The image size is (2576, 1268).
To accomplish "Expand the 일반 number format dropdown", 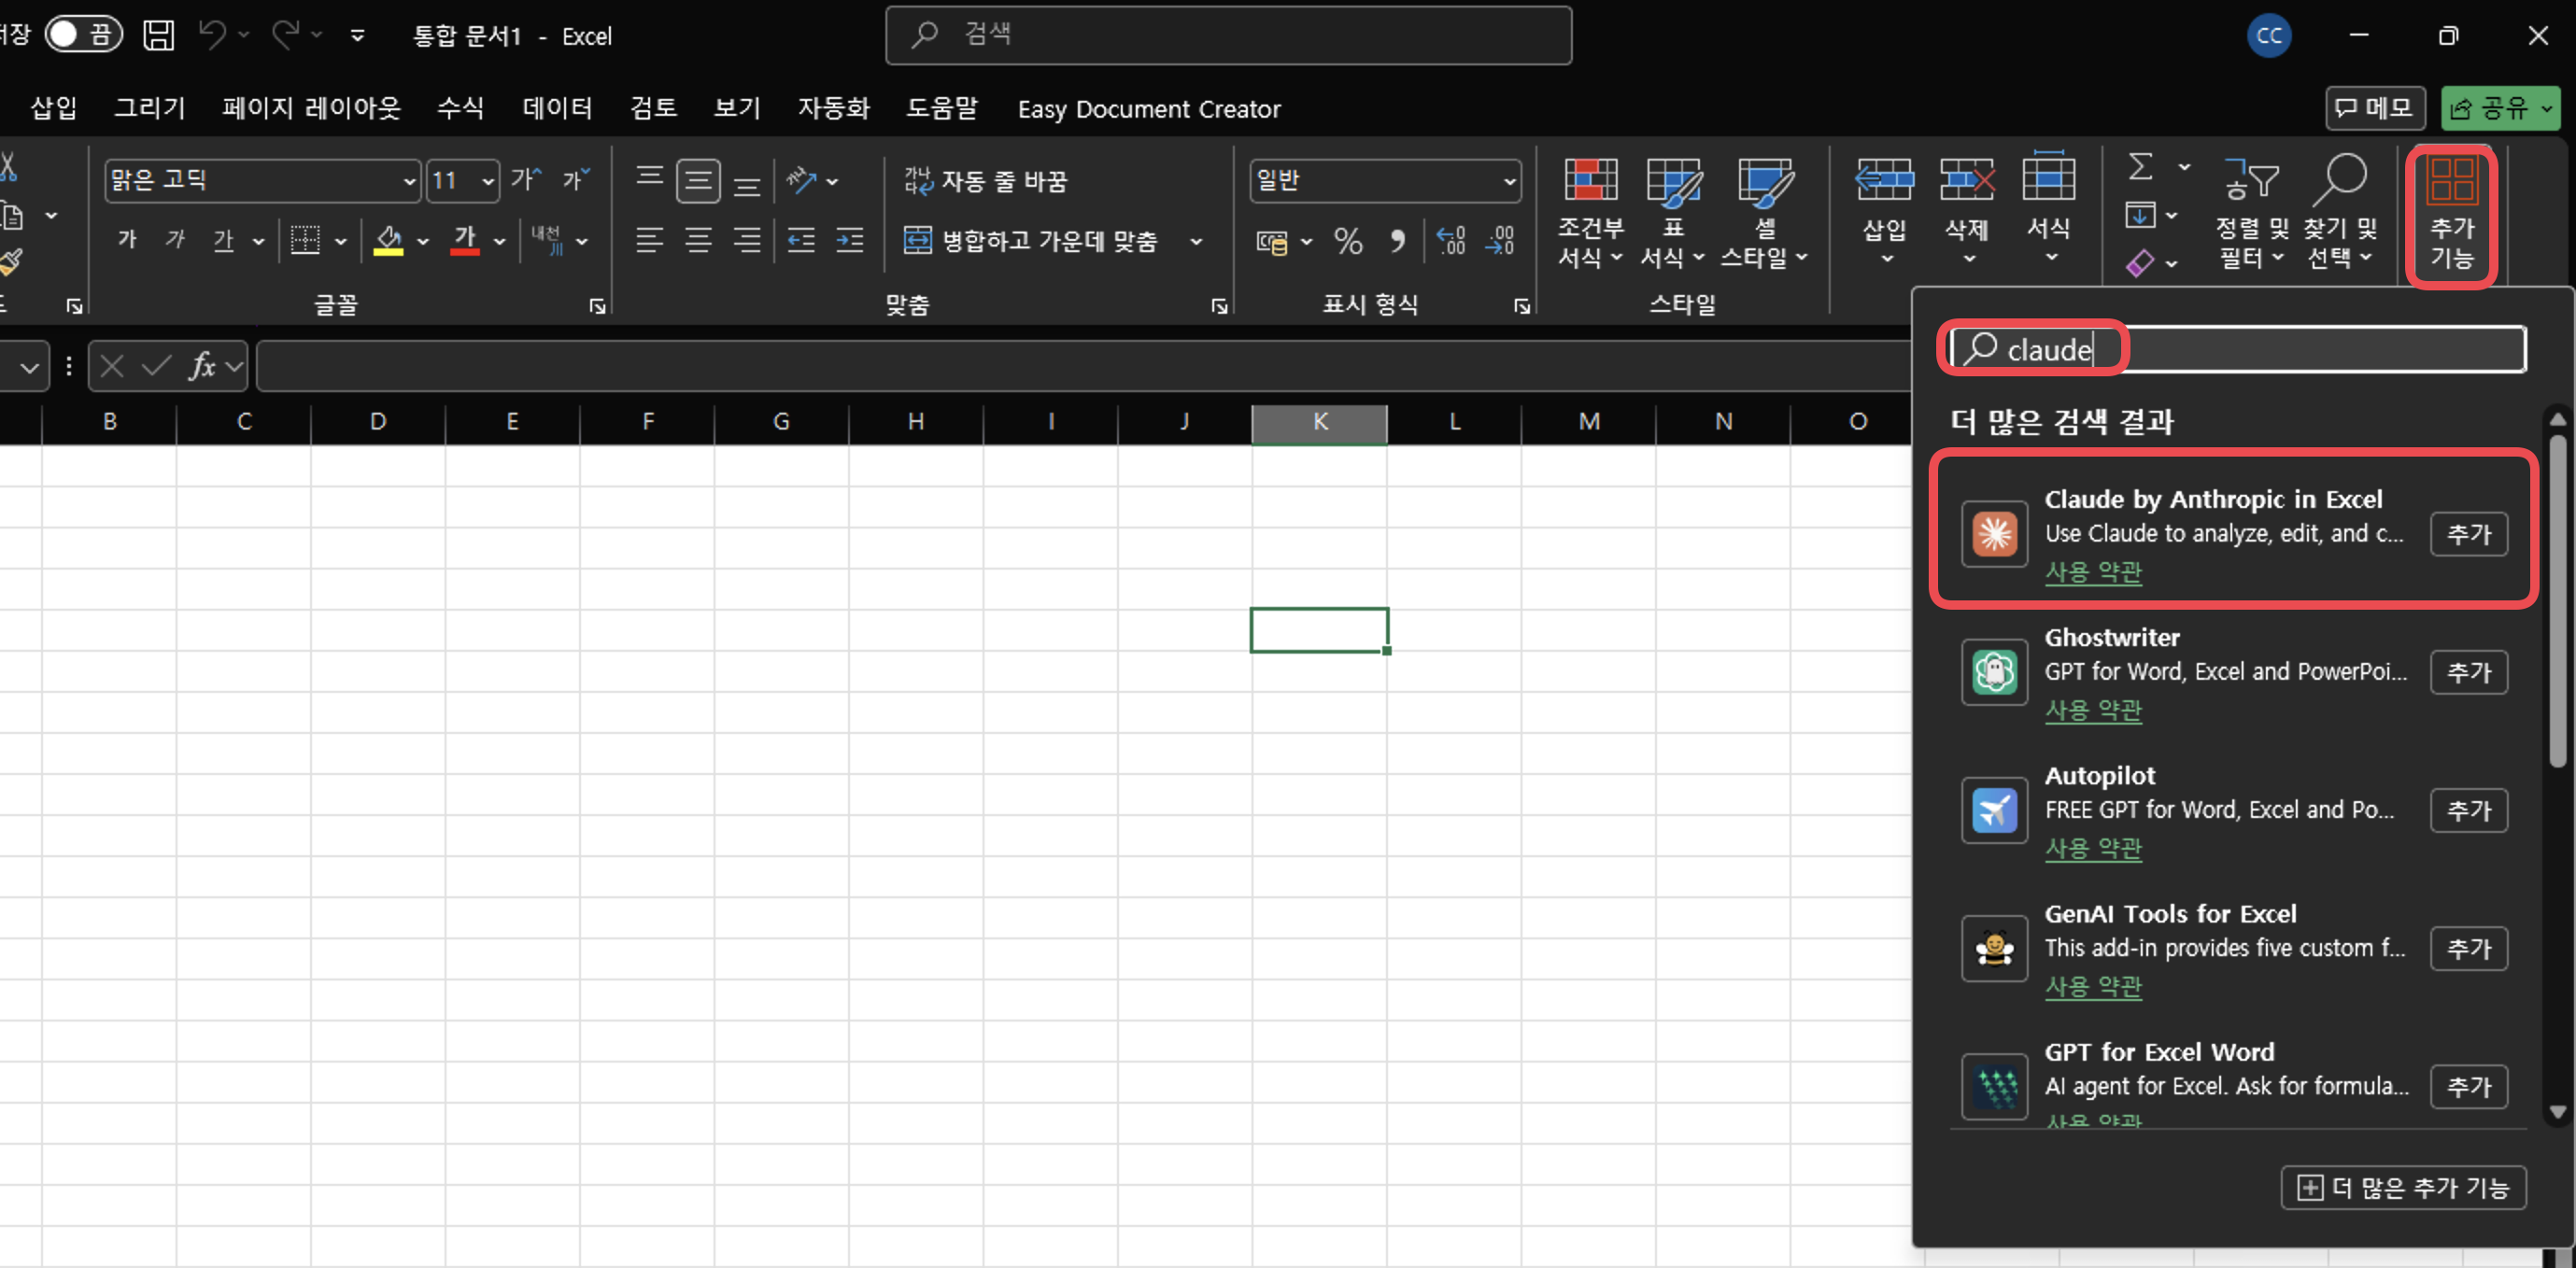I will coord(1508,182).
